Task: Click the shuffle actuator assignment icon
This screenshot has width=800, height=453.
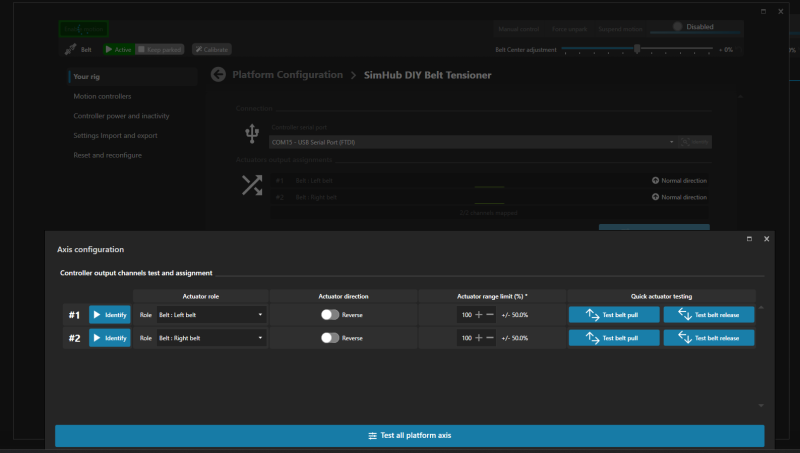Action: click(252, 185)
